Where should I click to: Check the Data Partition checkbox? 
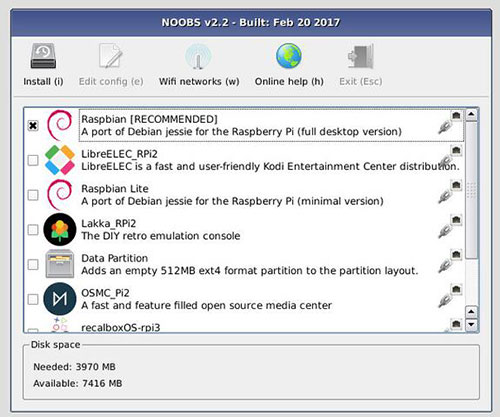(x=33, y=265)
